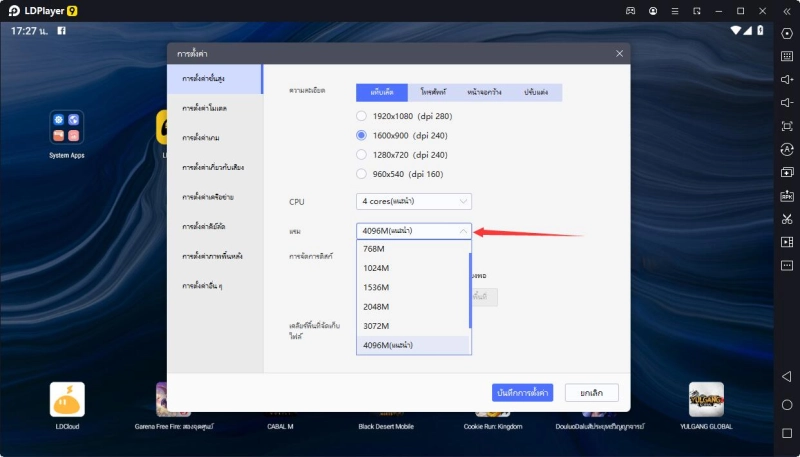Click the gamepad icon in title bar
The height and width of the screenshot is (457, 800).
[x=631, y=11]
